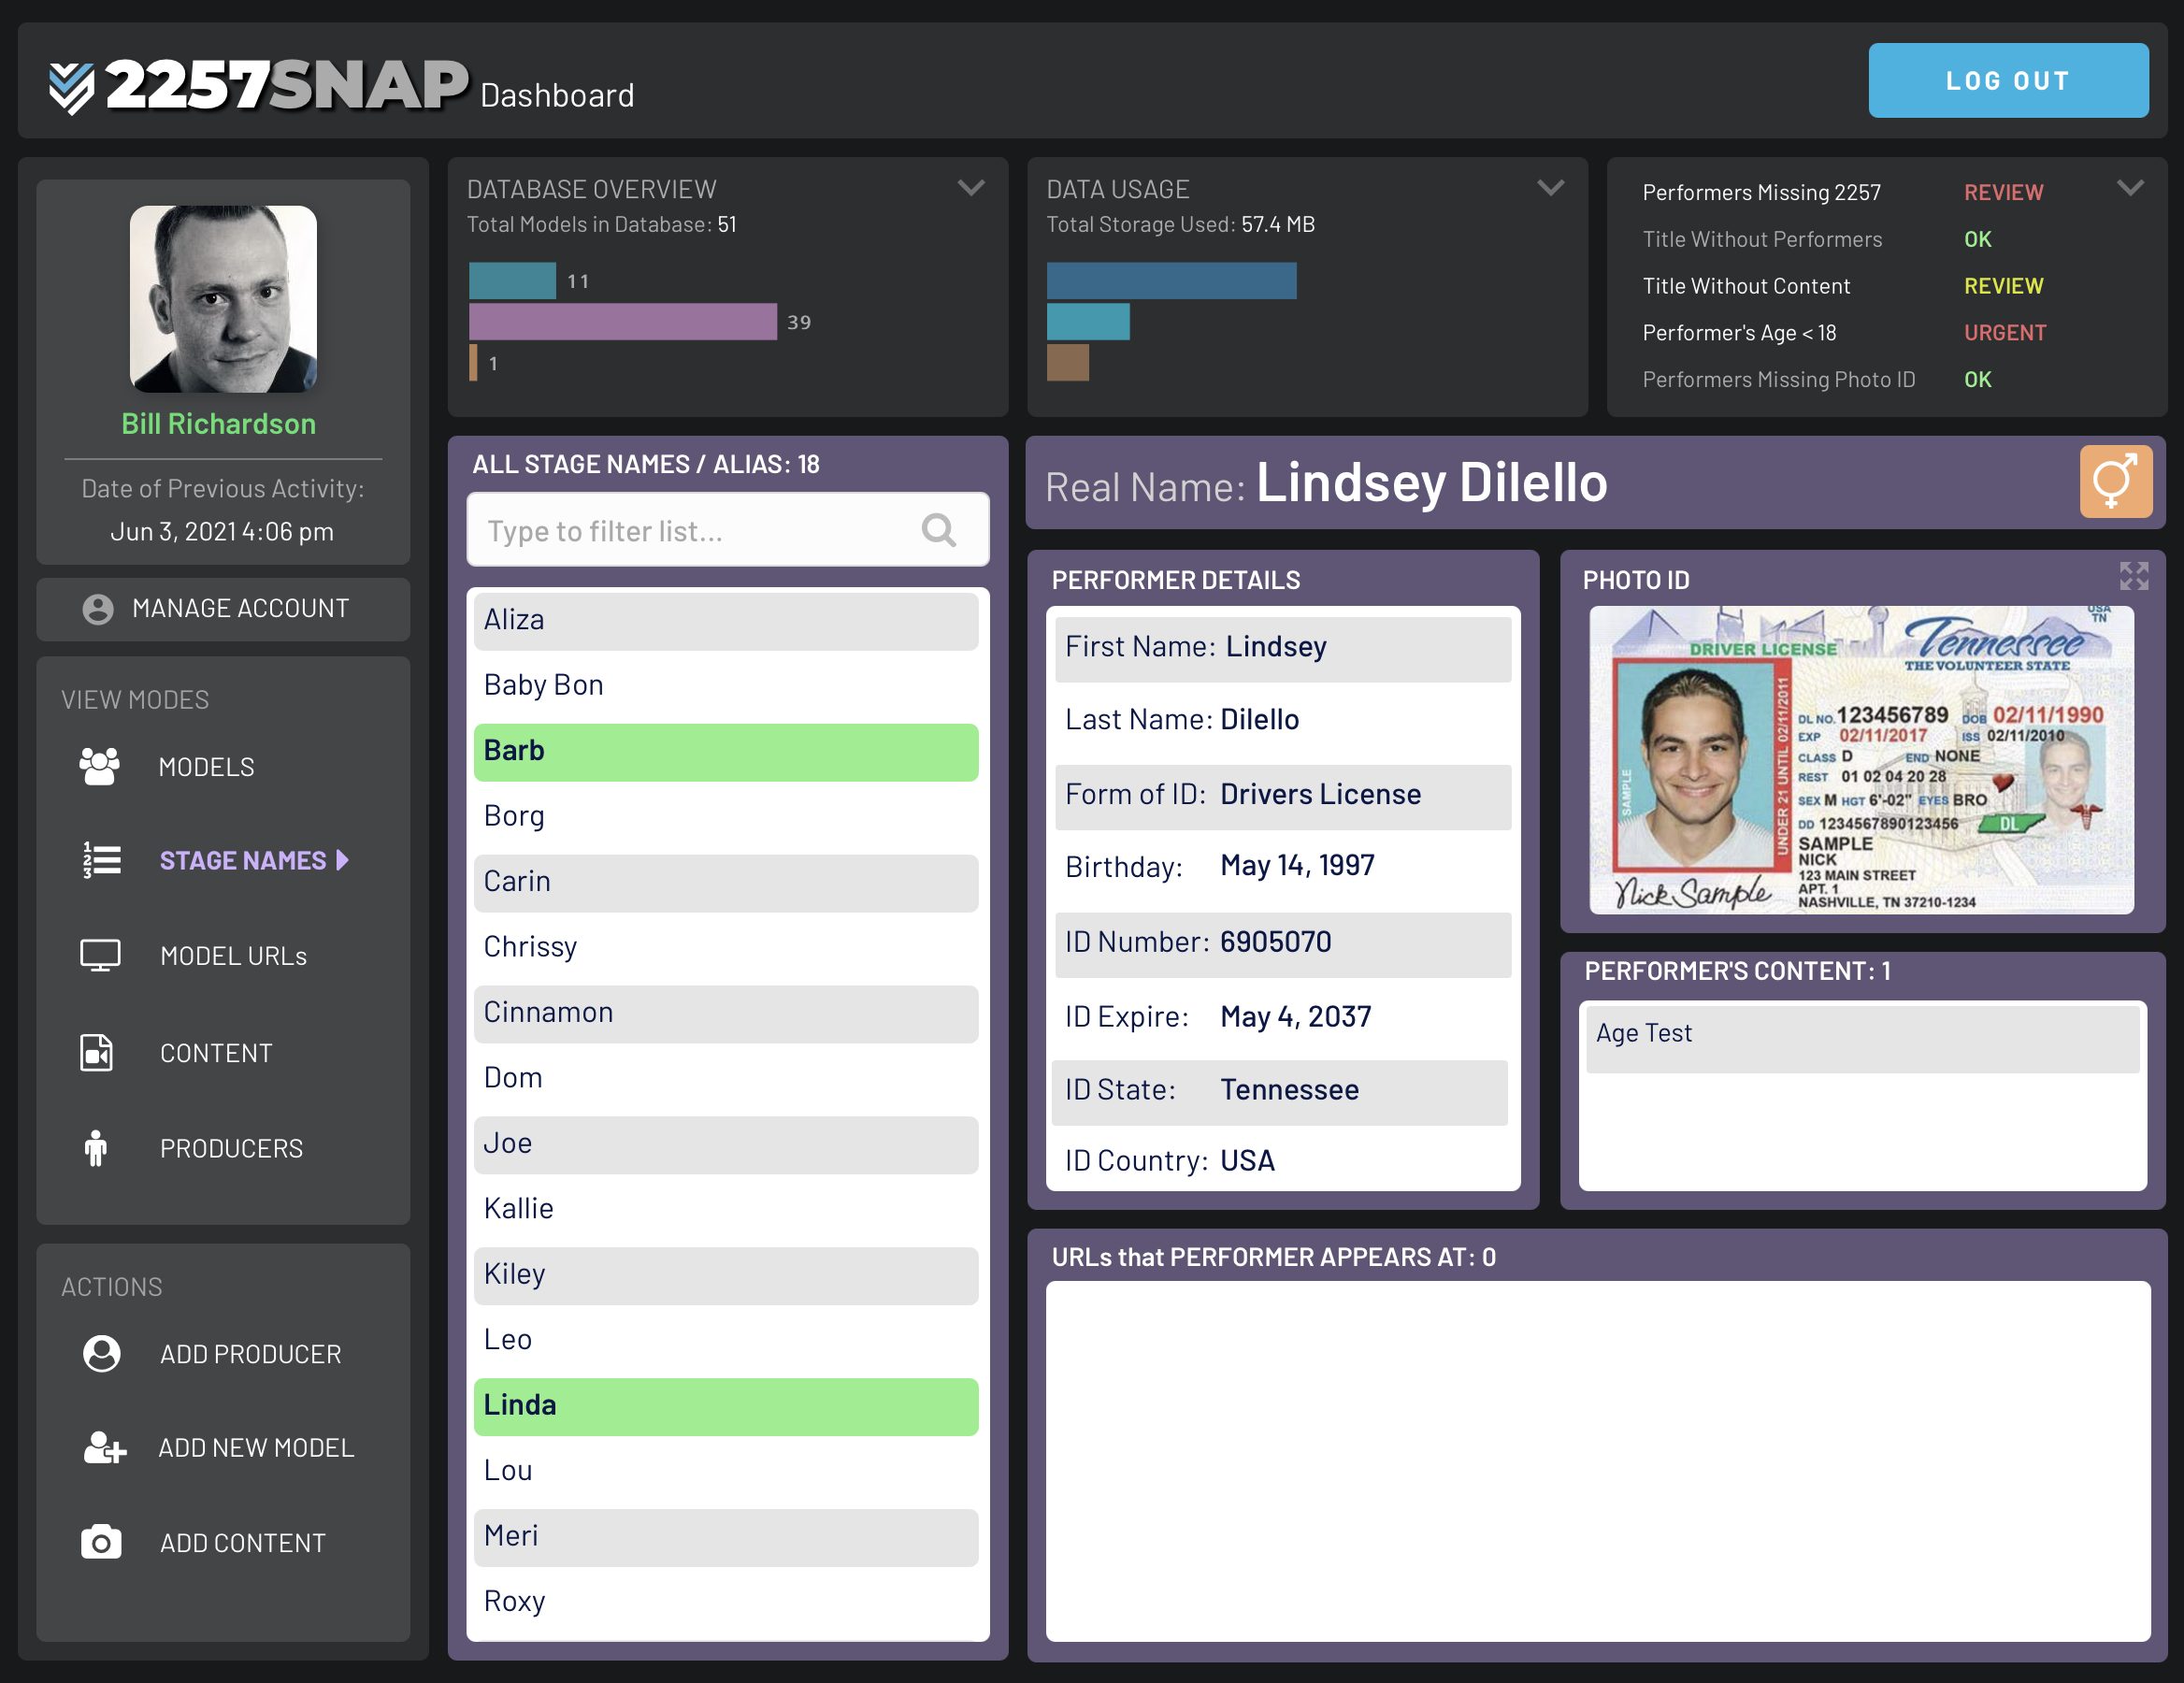Click the Producers person icon
The width and height of the screenshot is (2184, 1683).
[x=96, y=1148]
